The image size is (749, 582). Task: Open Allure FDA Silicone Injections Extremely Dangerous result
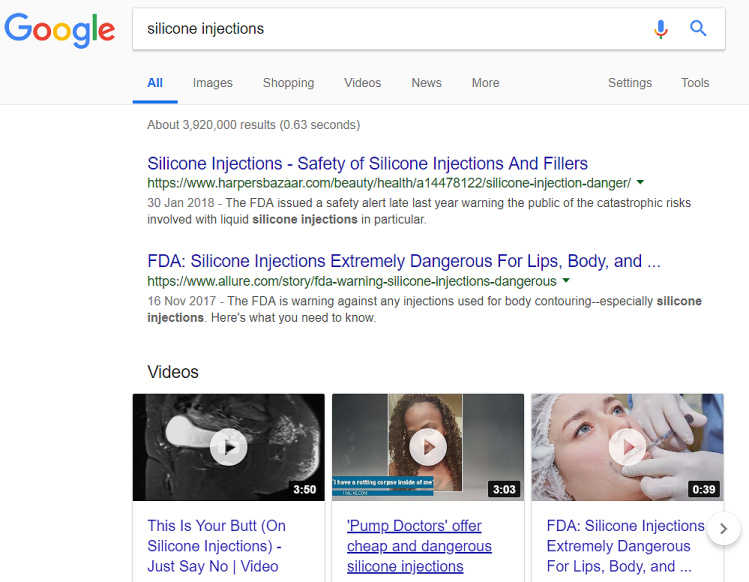click(404, 261)
